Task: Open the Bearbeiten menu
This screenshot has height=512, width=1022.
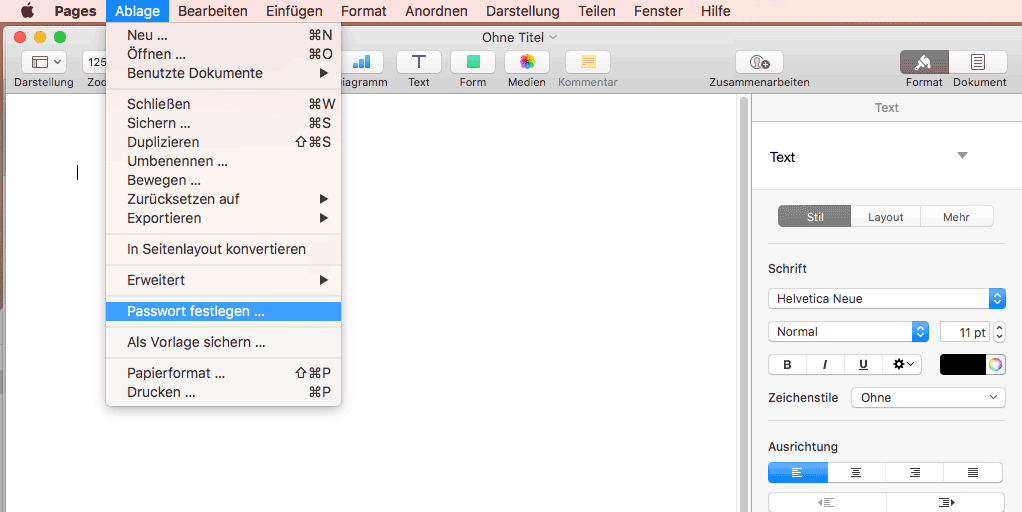Action: [212, 11]
